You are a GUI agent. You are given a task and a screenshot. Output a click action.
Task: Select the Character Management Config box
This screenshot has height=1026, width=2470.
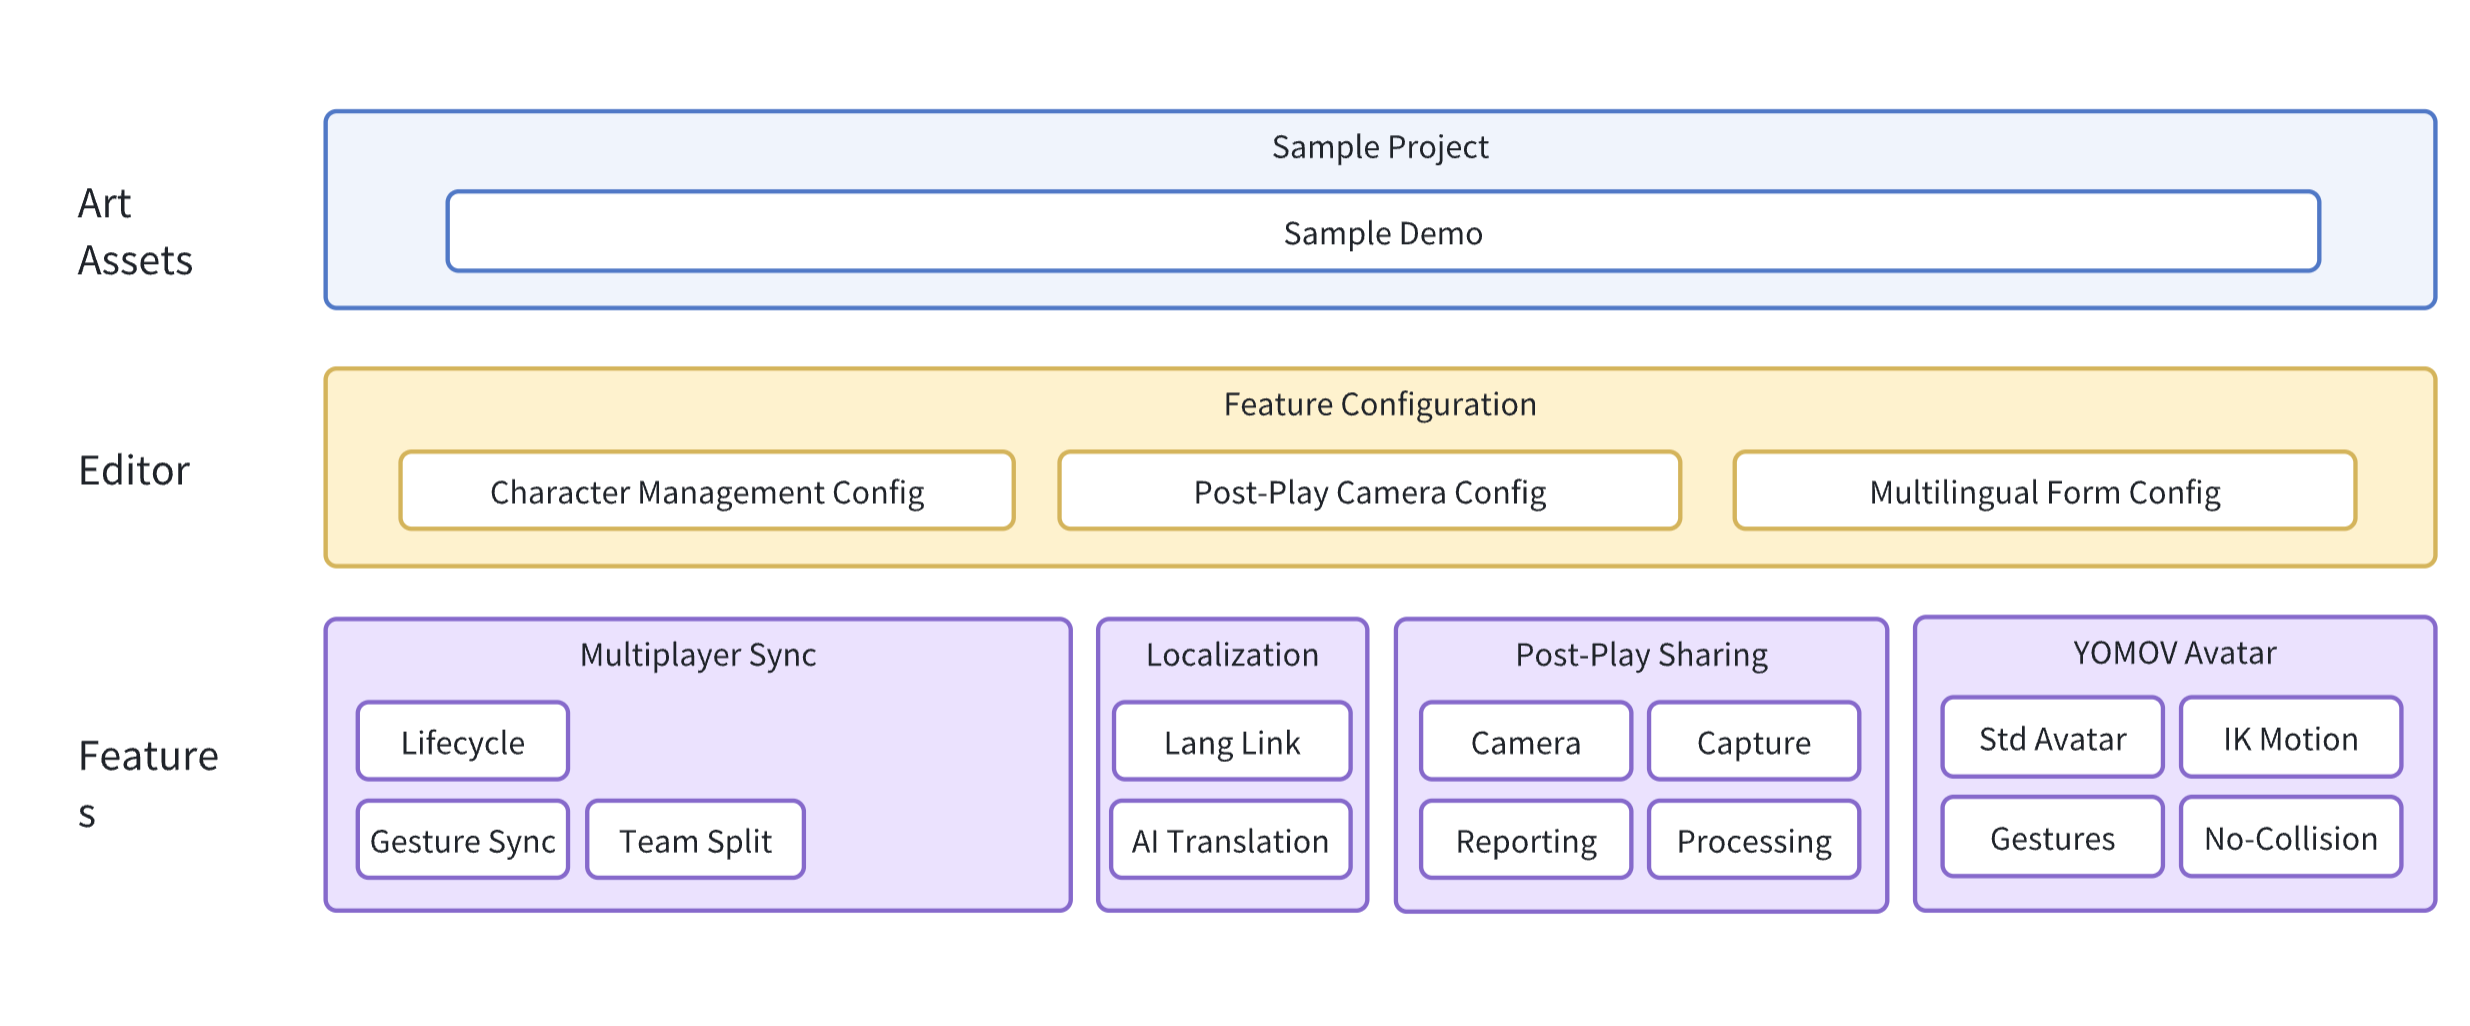point(707,490)
